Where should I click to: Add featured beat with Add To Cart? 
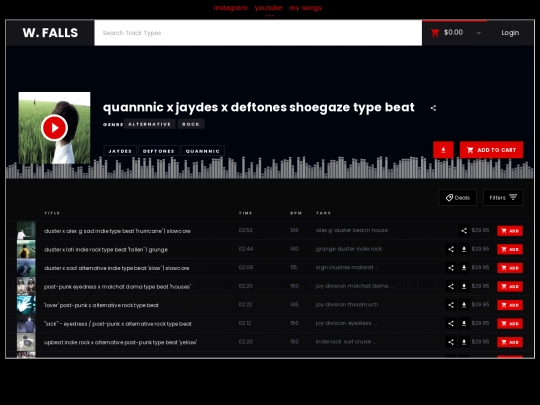(x=491, y=150)
